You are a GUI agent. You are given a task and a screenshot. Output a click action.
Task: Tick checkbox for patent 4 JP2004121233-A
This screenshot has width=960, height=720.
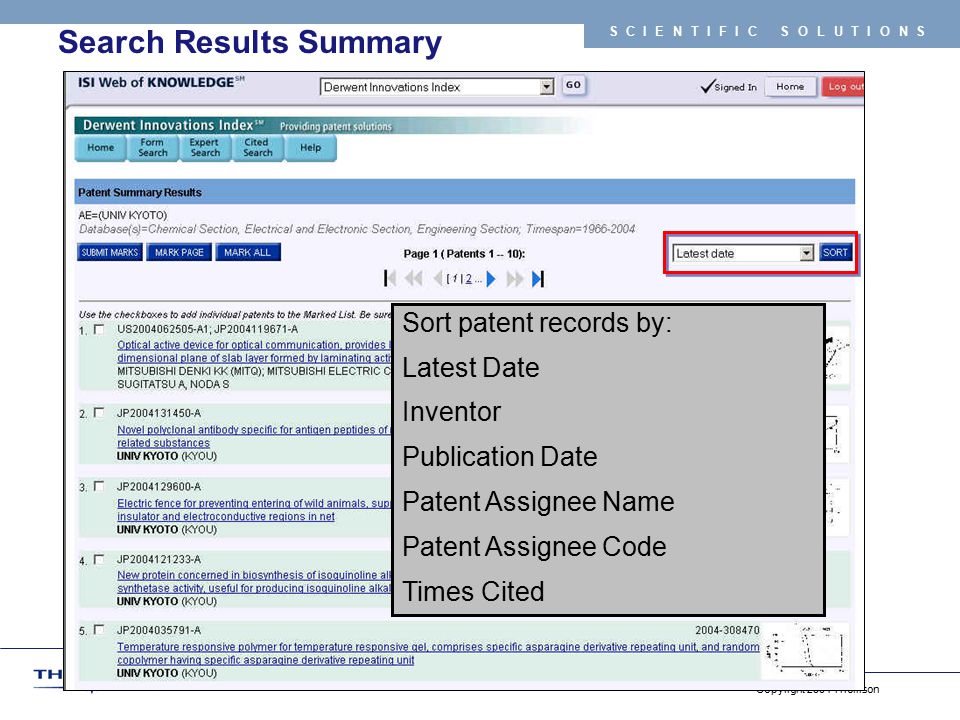[99, 559]
